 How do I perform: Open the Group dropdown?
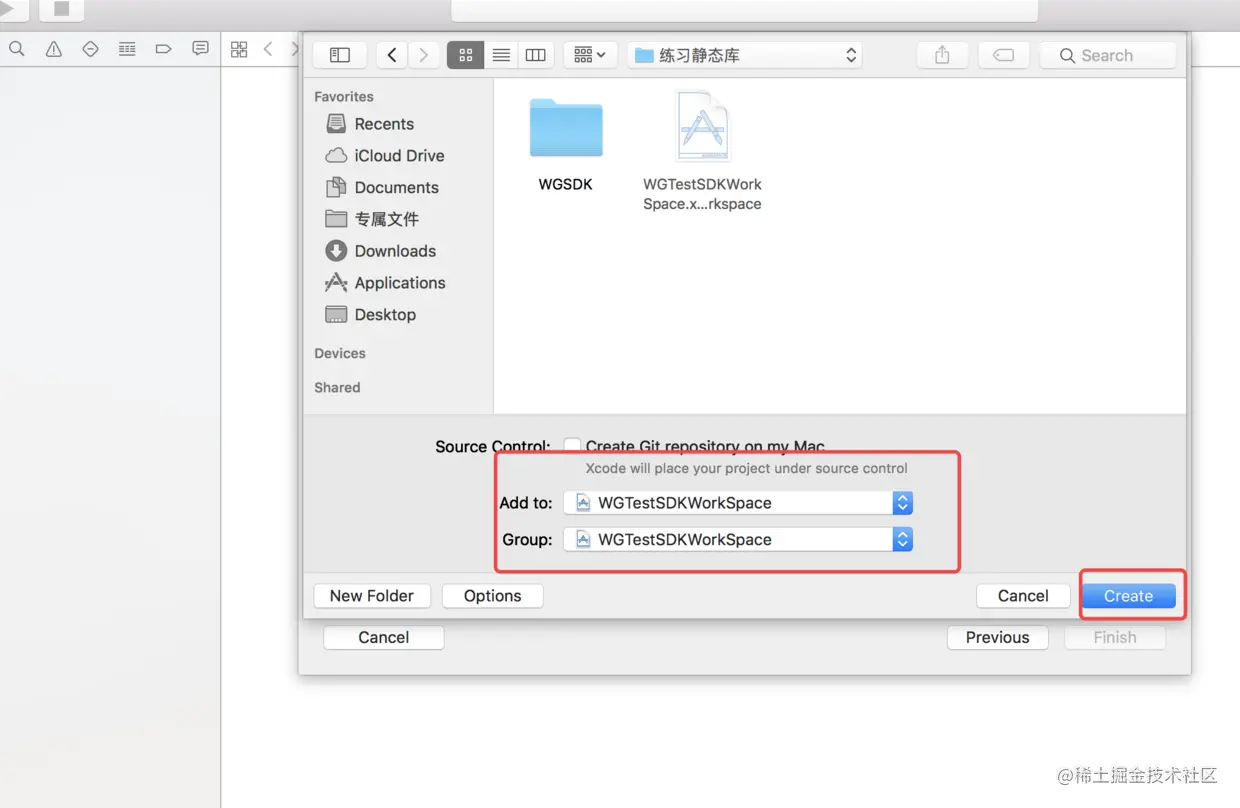[738, 539]
